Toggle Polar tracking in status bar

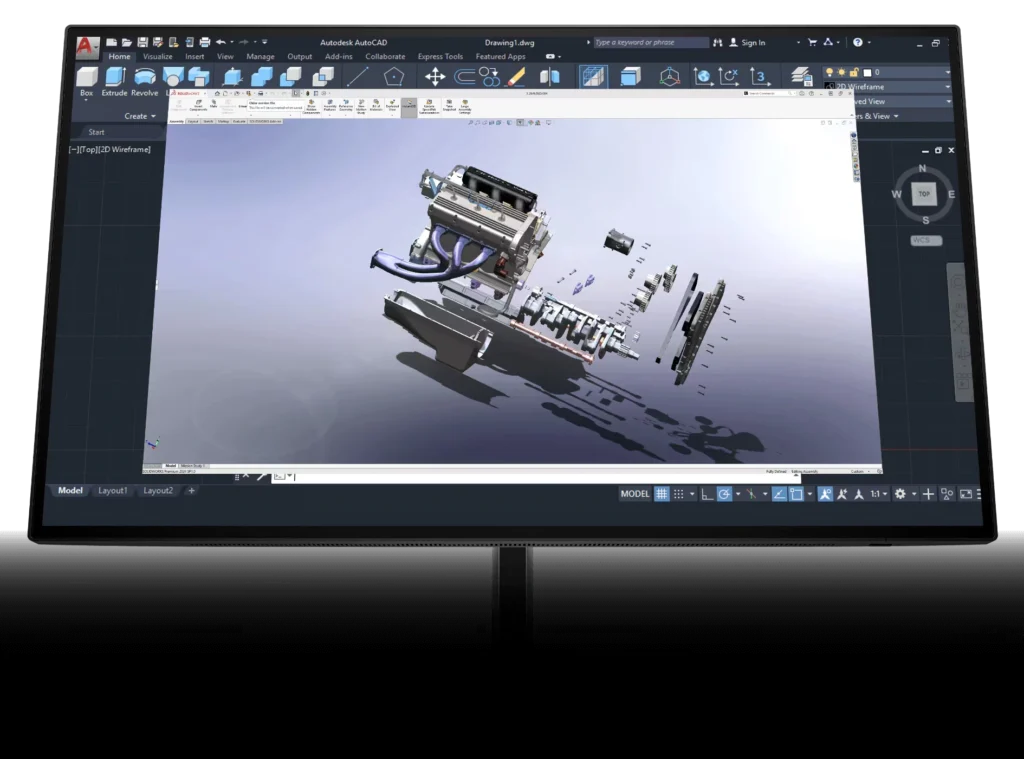724,494
